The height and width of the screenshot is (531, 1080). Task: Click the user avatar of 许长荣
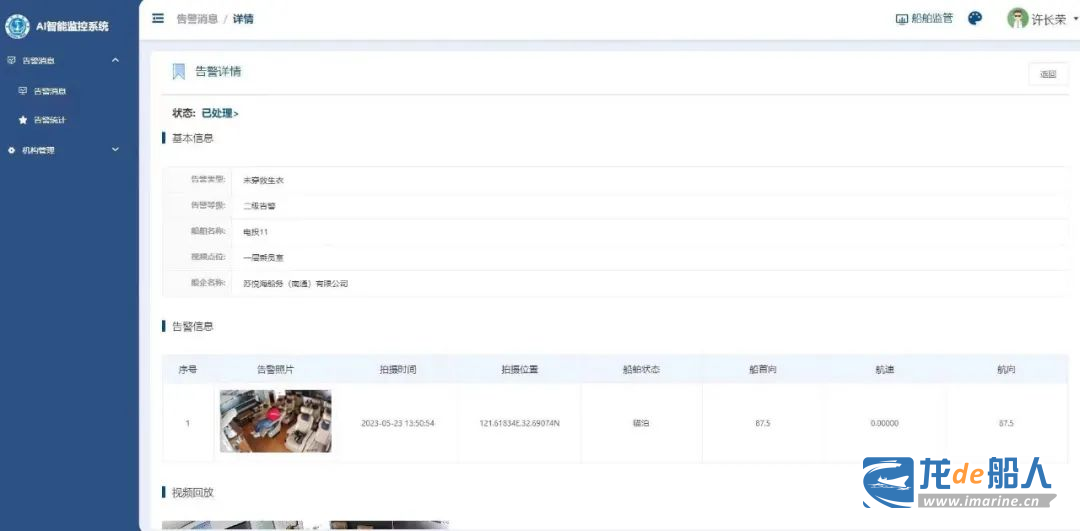(1018, 18)
